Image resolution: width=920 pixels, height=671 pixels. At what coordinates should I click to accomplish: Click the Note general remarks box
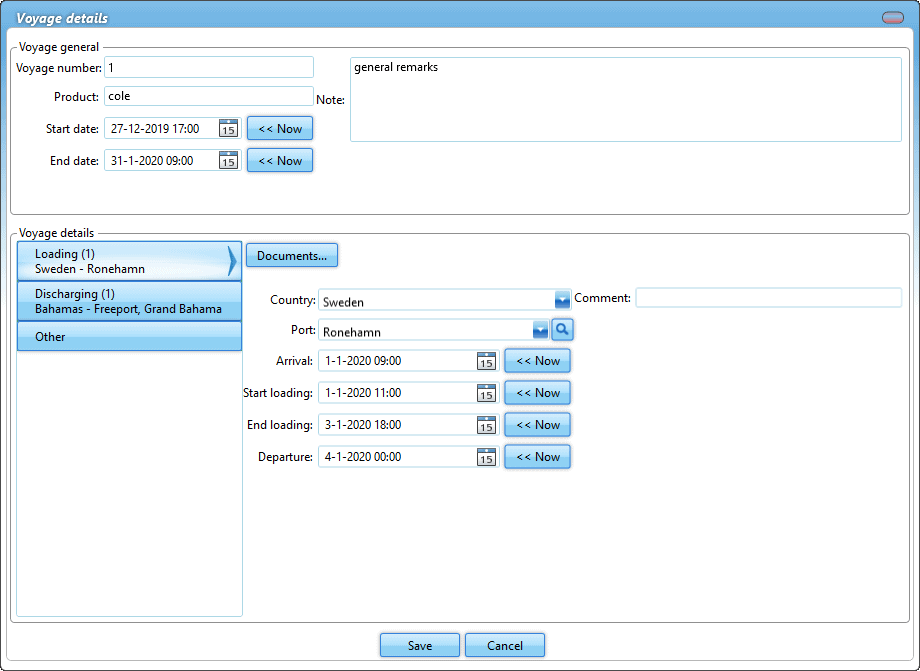(625, 100)
